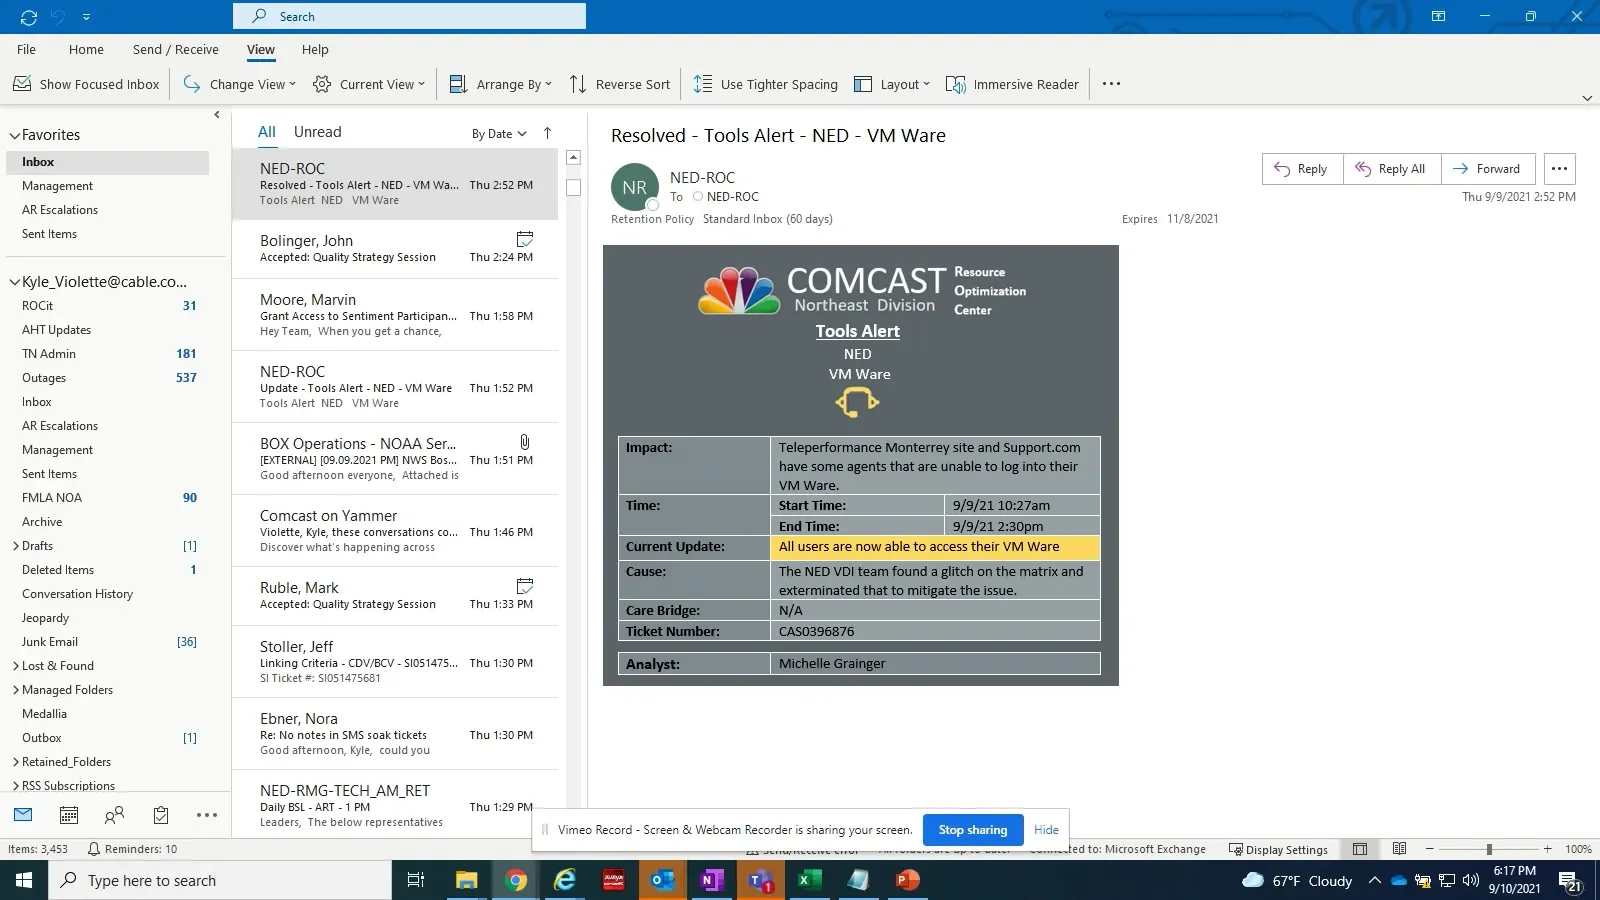The image size is (1600, 900).
Task: Open the People pane icon
Action: click(114, 814)
